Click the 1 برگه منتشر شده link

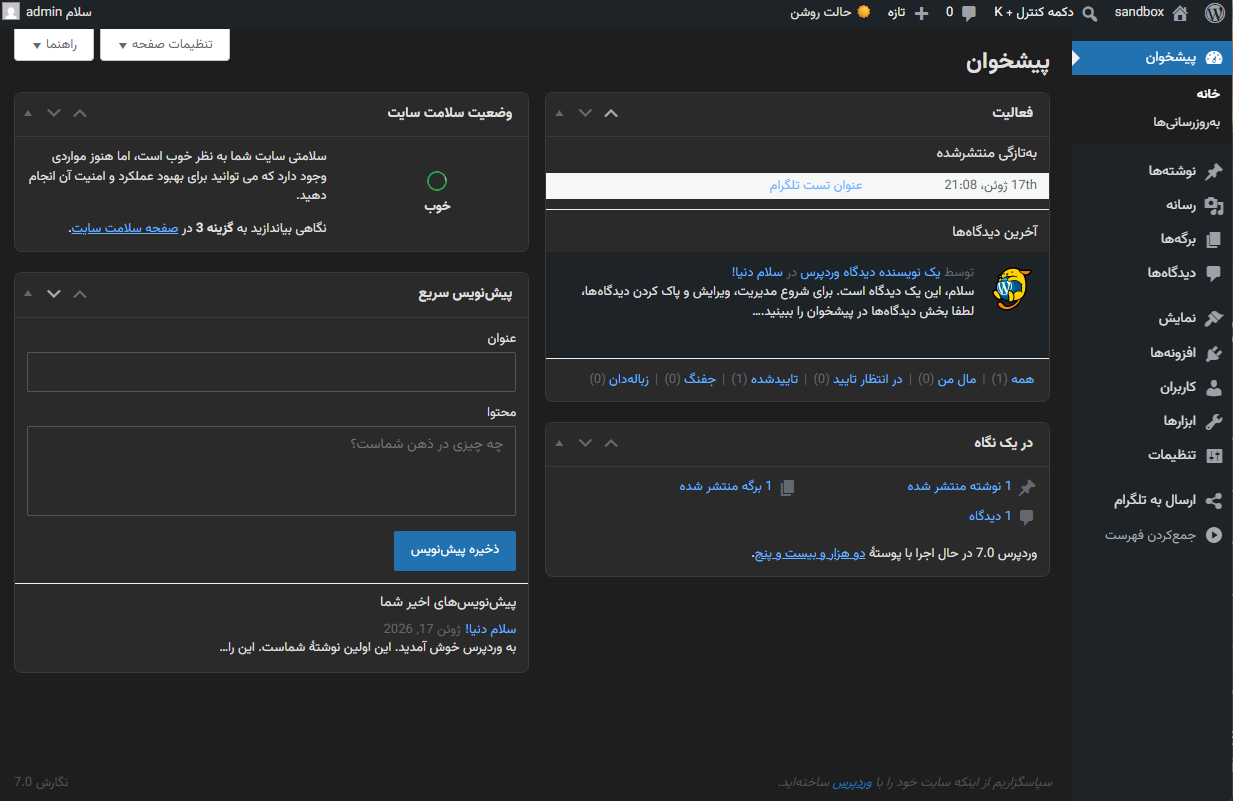pyautogui.click(x=726, y=486)
